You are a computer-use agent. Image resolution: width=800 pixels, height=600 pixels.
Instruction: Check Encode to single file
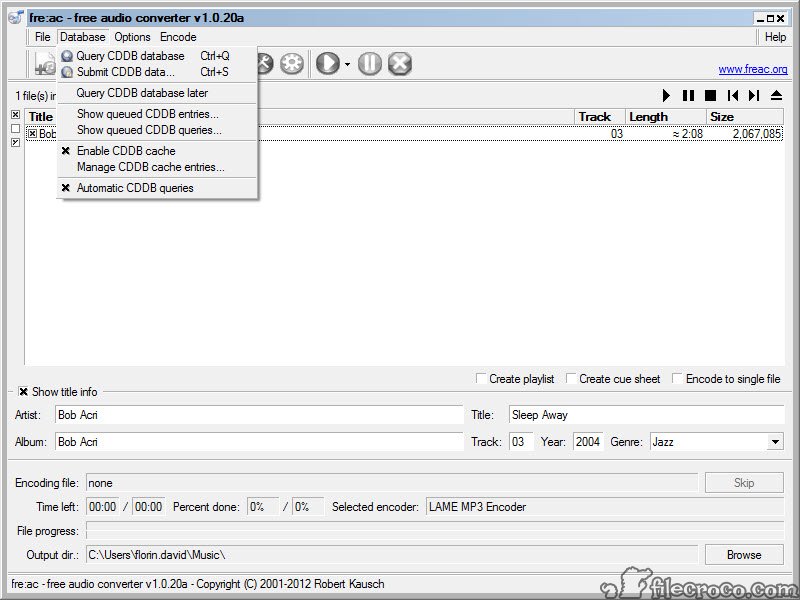pos(678,379)
